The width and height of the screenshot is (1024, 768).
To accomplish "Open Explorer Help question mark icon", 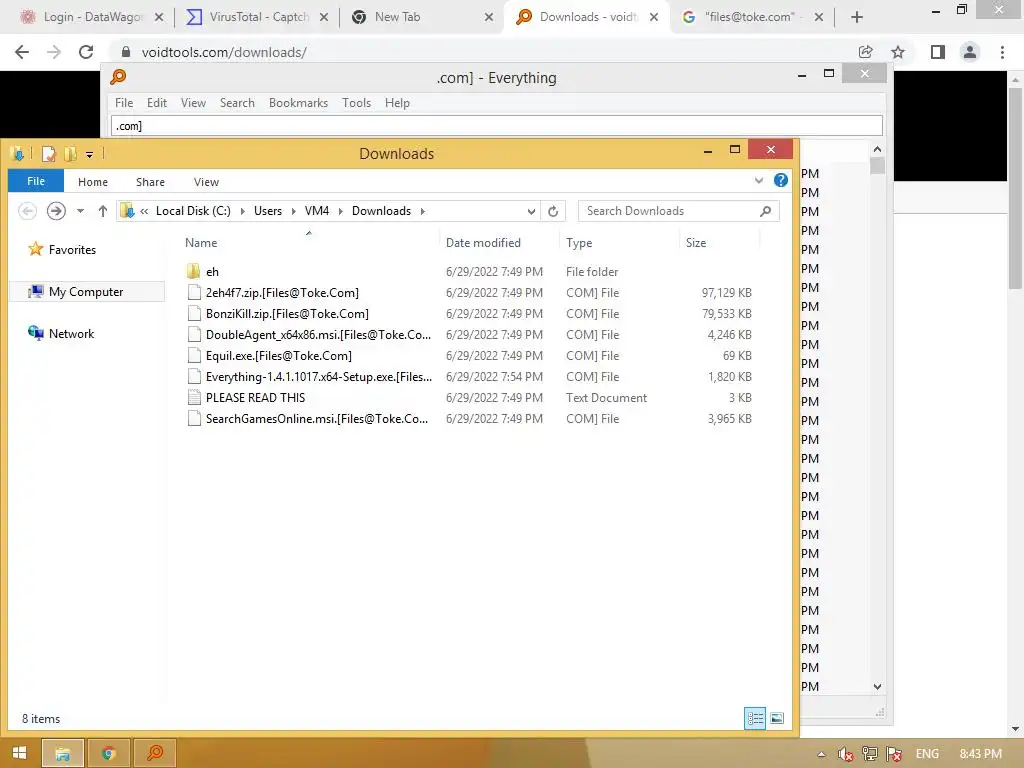I will pyautogui.click(x=780, y=180).
